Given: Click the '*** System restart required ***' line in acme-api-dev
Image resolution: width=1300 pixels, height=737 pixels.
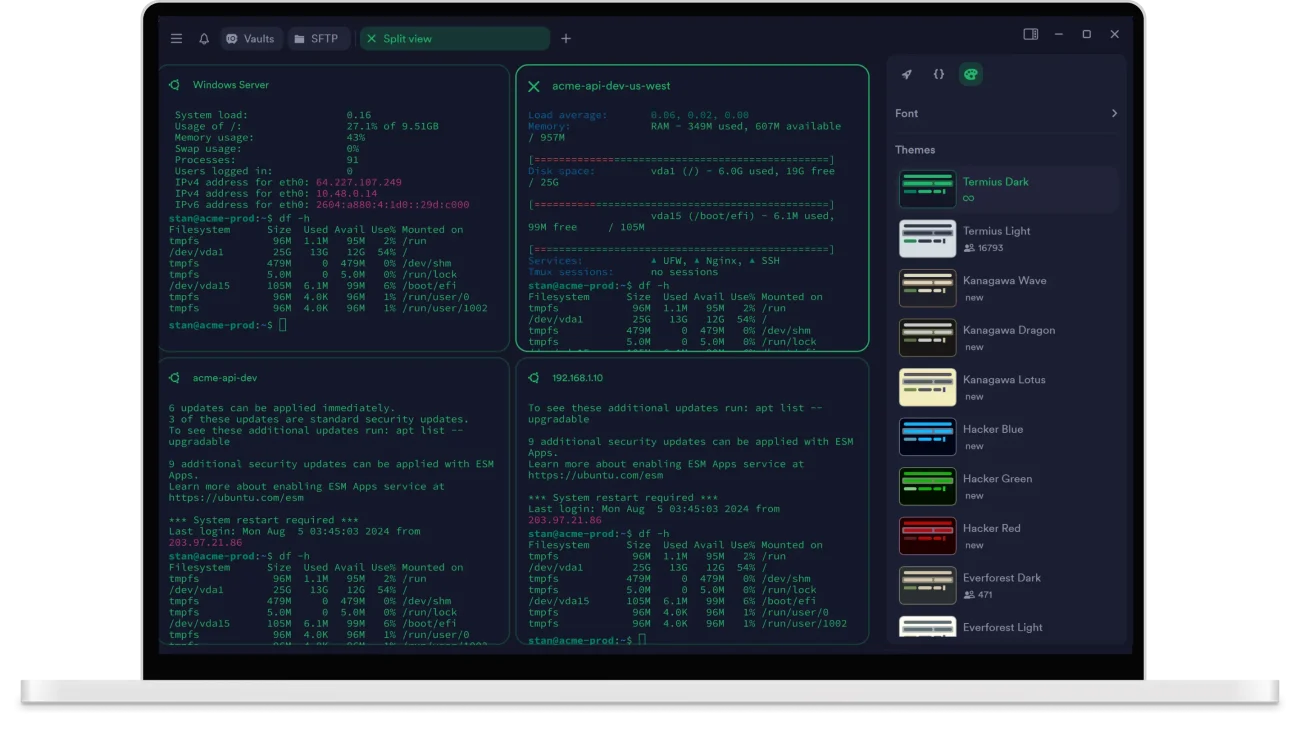Looking at the screenshot, I should tap(264, 520).
